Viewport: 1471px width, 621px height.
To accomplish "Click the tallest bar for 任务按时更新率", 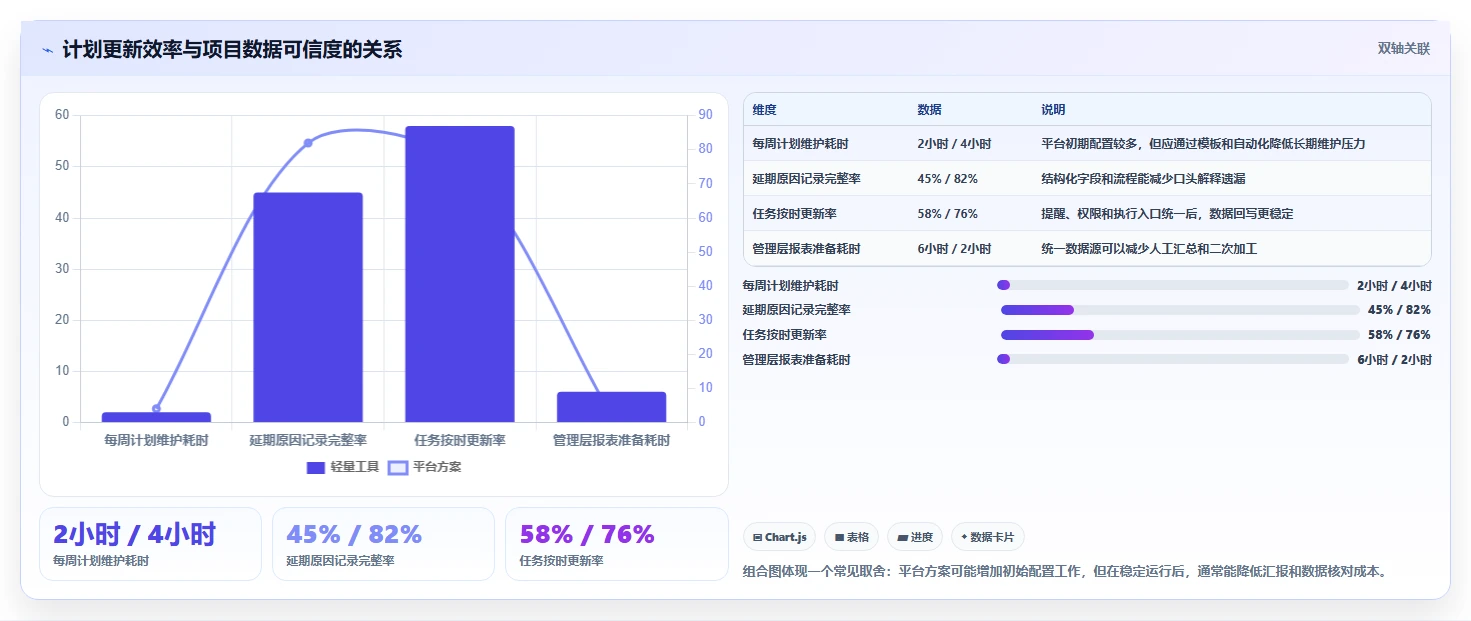I will [x=460, y=274].
